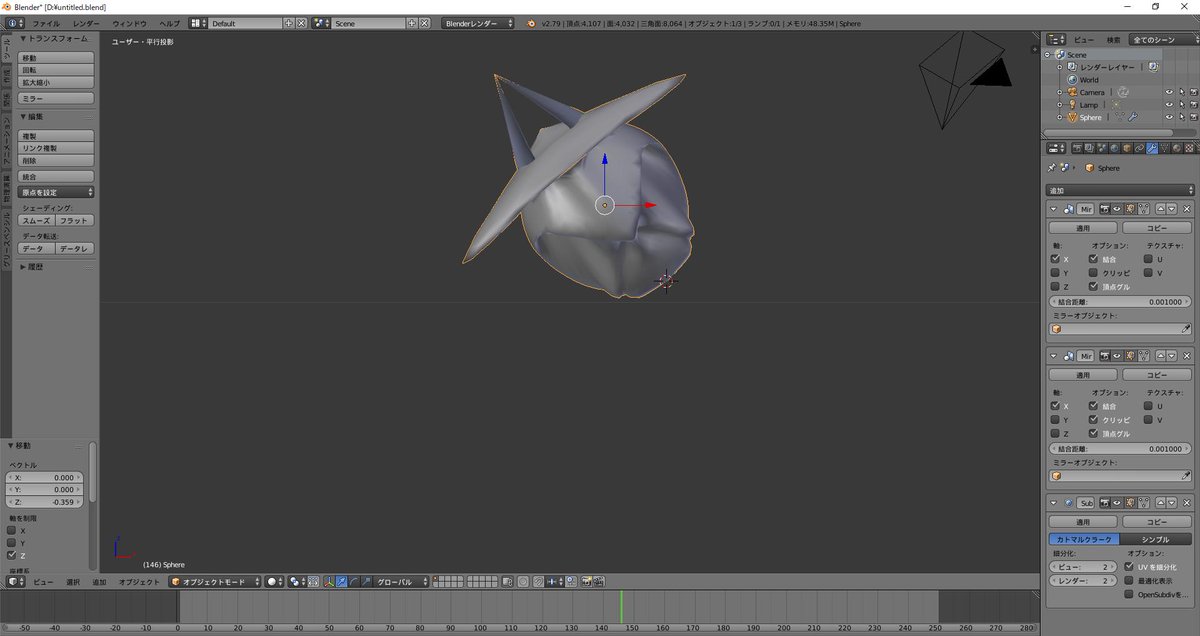Remove the Subsurf modifier with its X icon

coord(1187,503)
